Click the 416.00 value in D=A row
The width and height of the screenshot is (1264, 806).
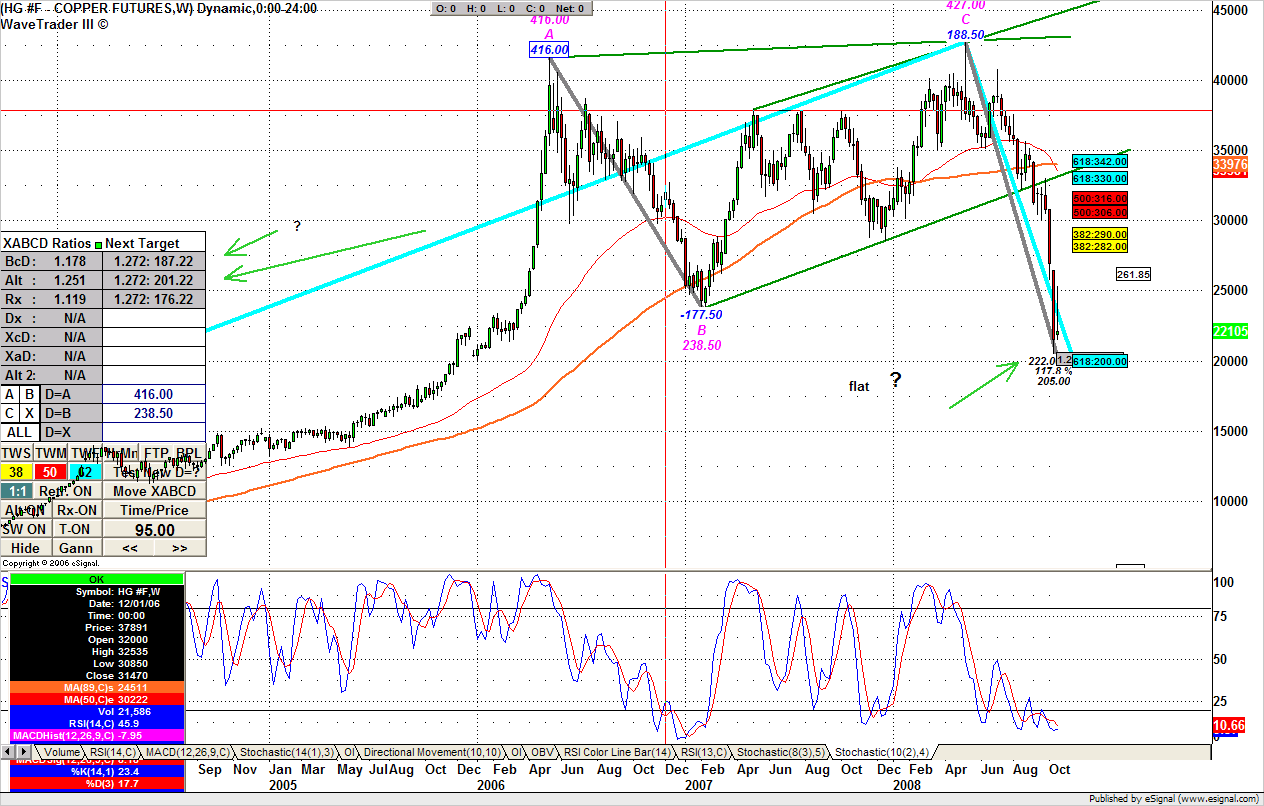(154, 395)
